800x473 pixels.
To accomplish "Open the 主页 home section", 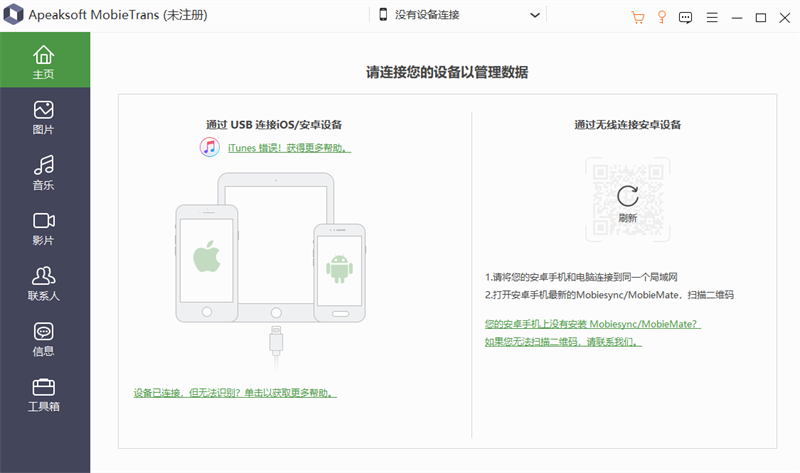I will 44,60.
